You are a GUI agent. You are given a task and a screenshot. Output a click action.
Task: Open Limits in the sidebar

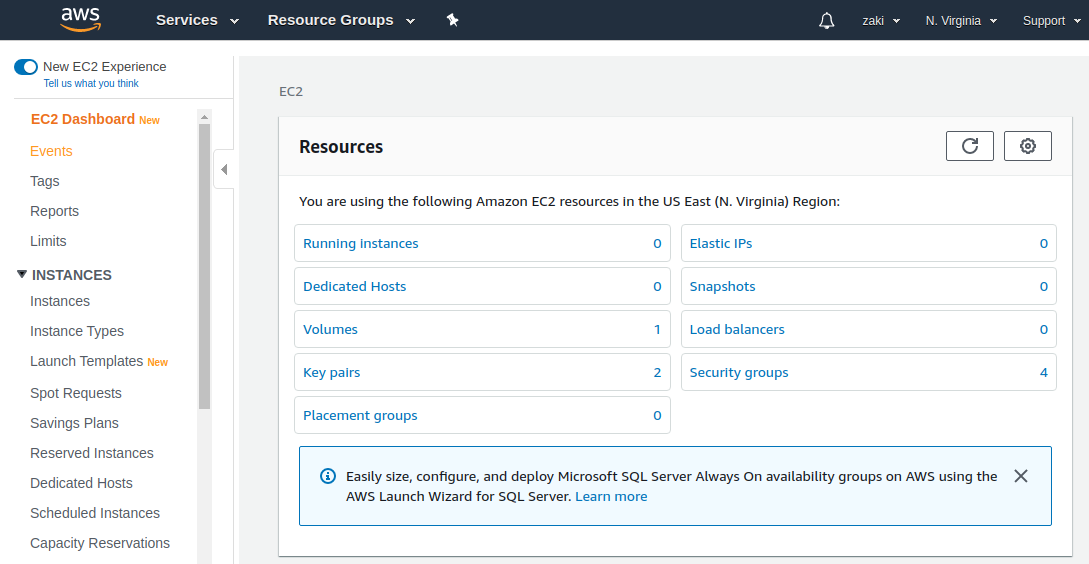(48, 241)
